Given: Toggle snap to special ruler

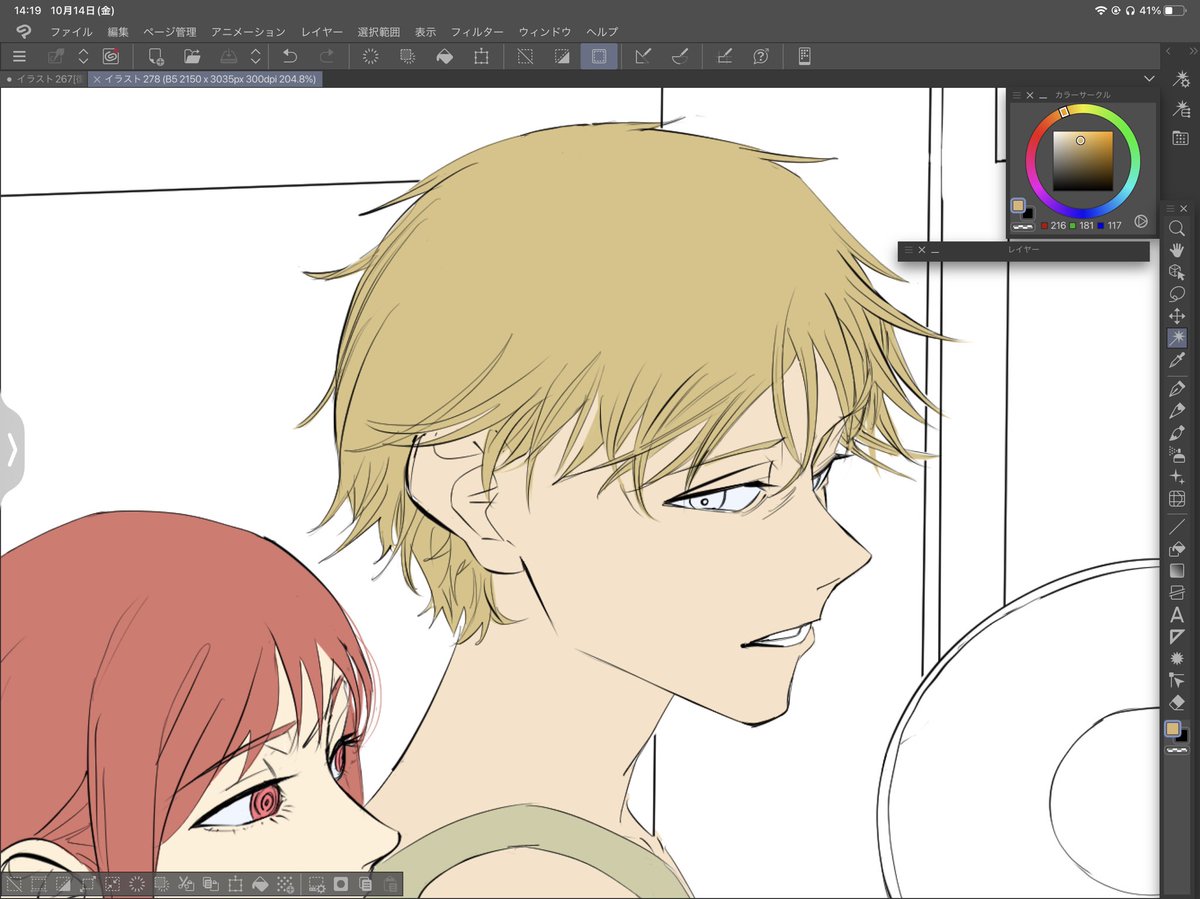Looking at the screenshot, I should [679, 57].
